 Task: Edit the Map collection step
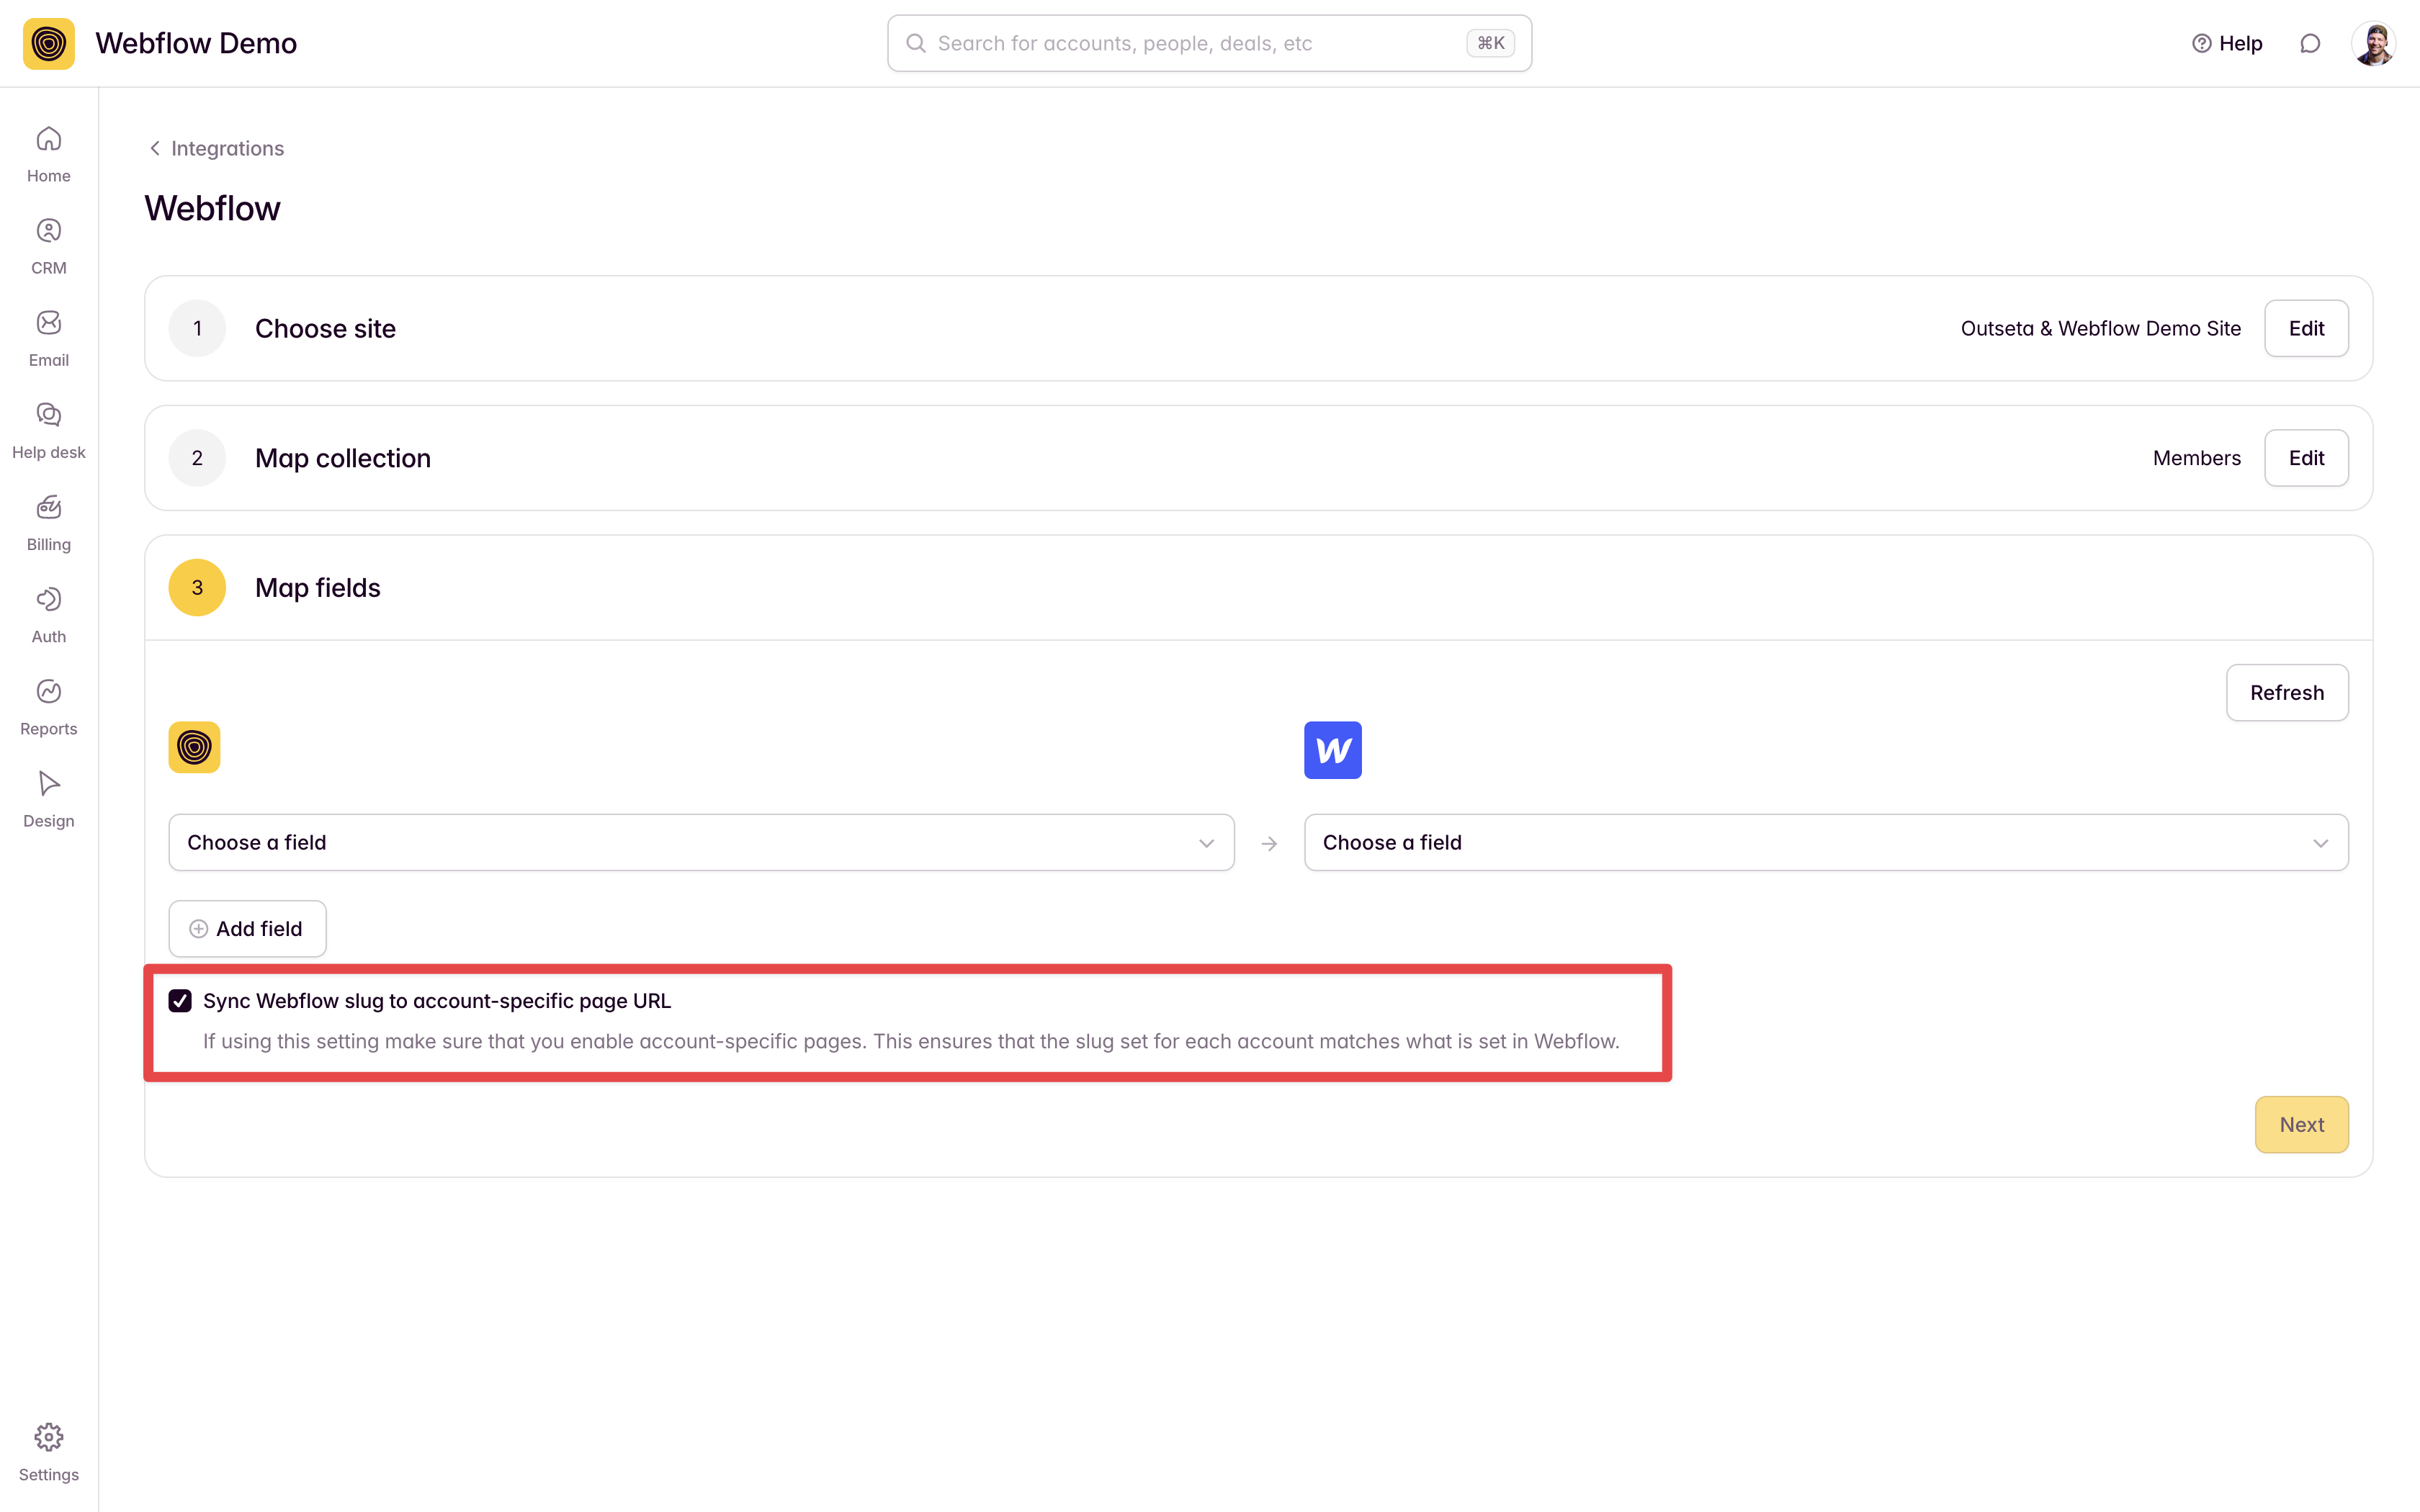pyautogui.click(x=2306, y=458)
